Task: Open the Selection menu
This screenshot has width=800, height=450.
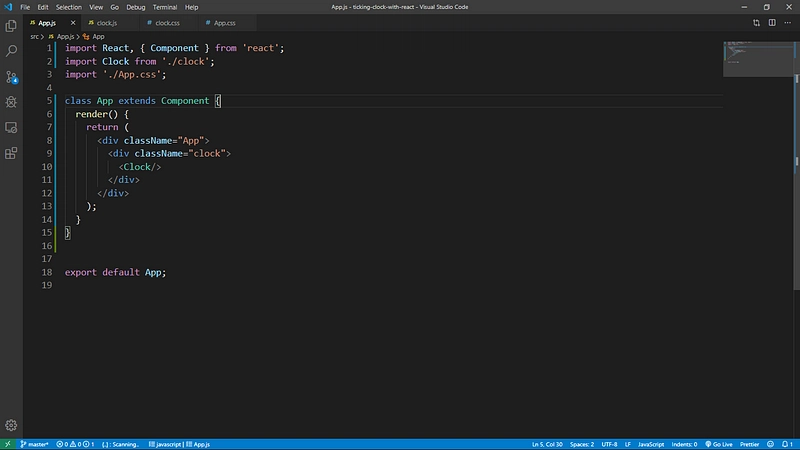Action: point(68,7)
